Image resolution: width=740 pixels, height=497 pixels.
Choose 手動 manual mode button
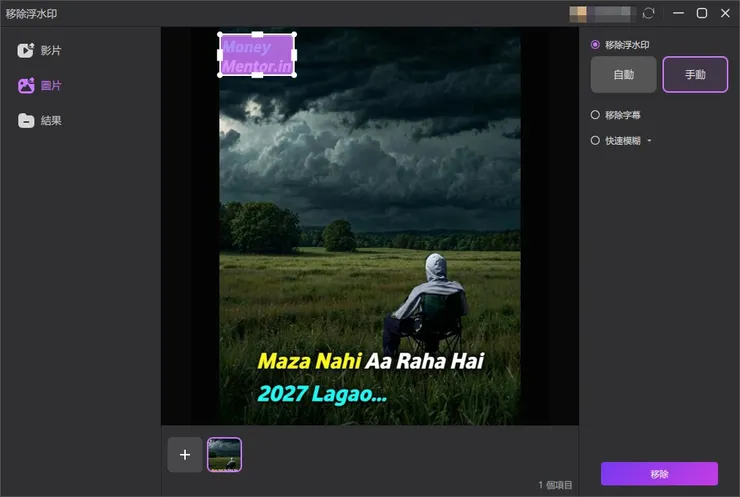(695, 75)
